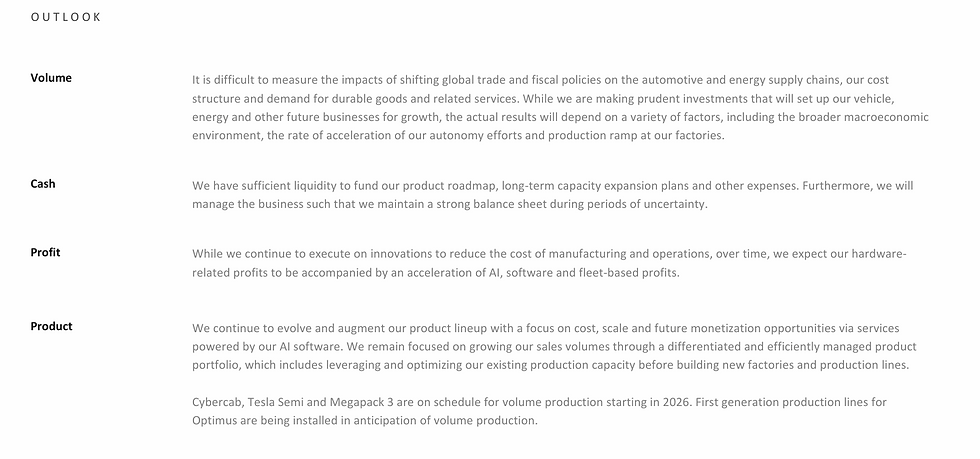Click the word Cybercab in the last paragraph
The width and height of the screenshot is (980, 459).
coord(218,402)
